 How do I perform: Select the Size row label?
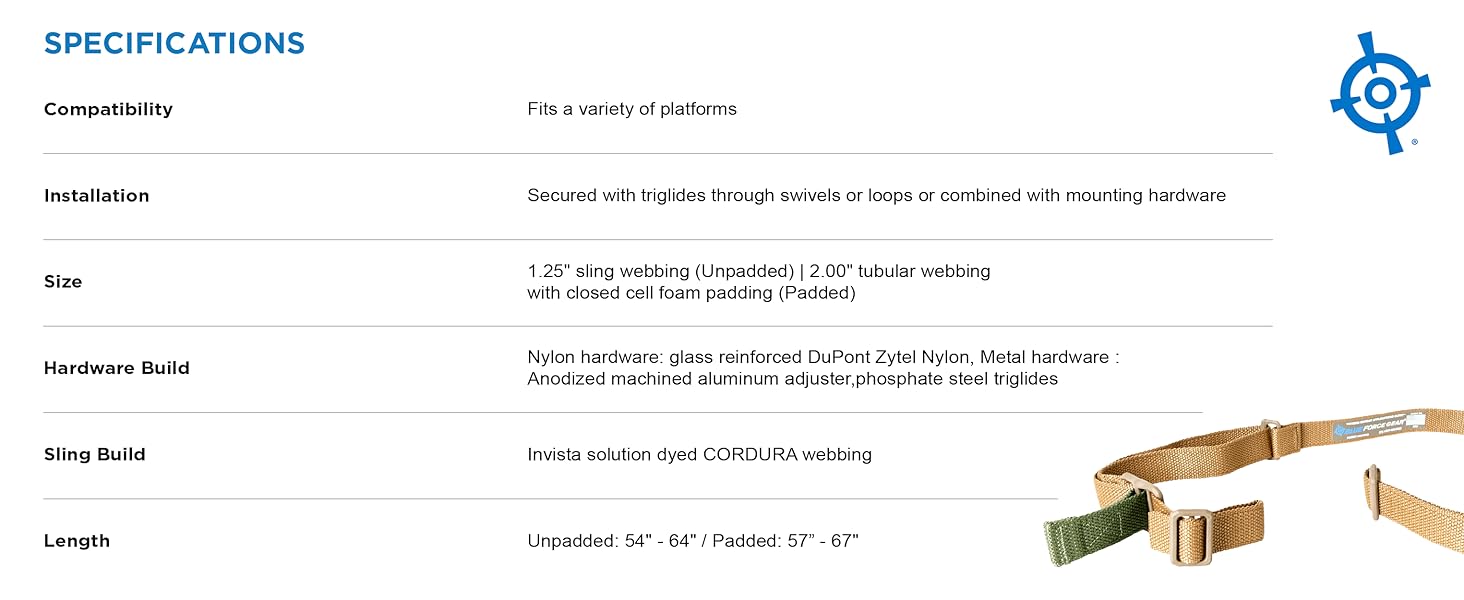(63, 282)
